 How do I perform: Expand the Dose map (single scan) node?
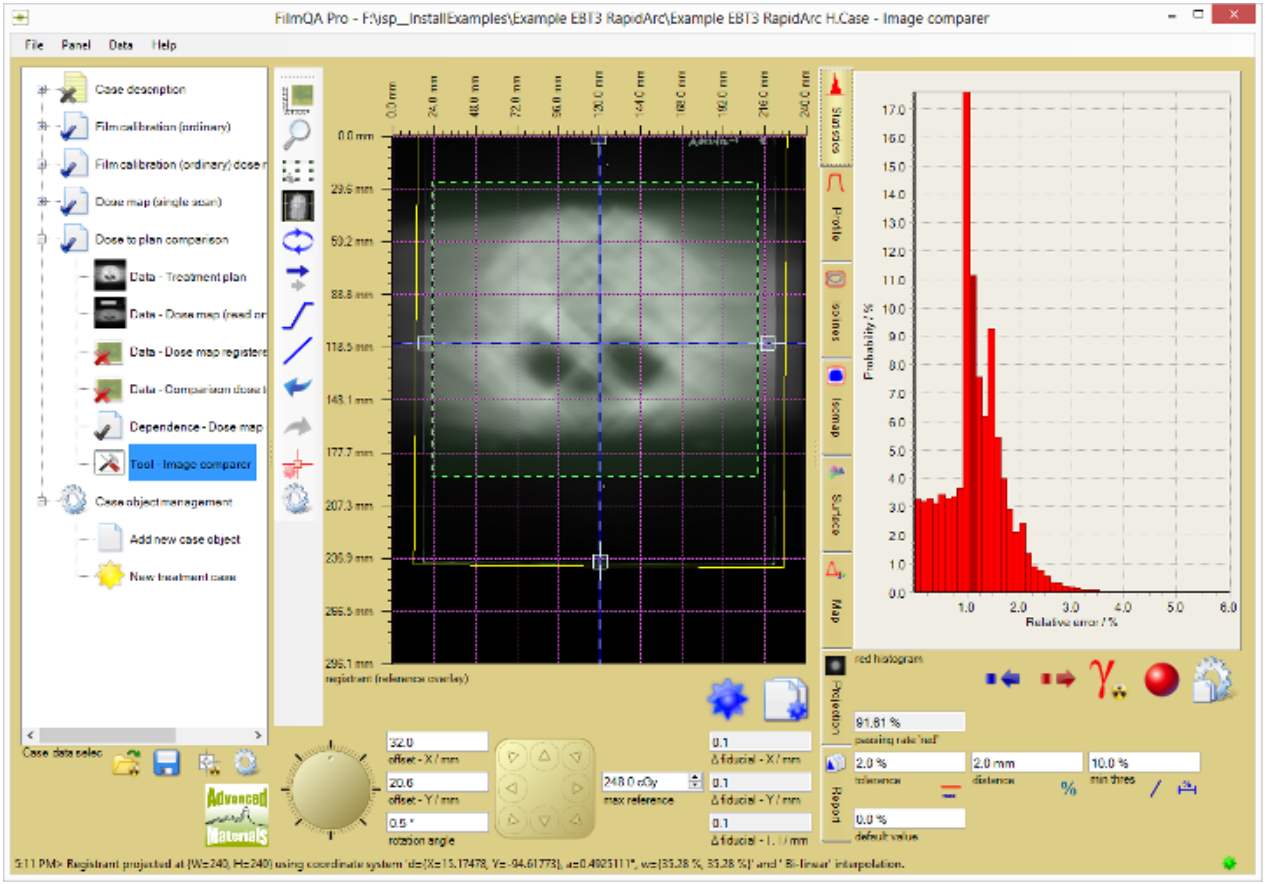(x=42, y=202)
